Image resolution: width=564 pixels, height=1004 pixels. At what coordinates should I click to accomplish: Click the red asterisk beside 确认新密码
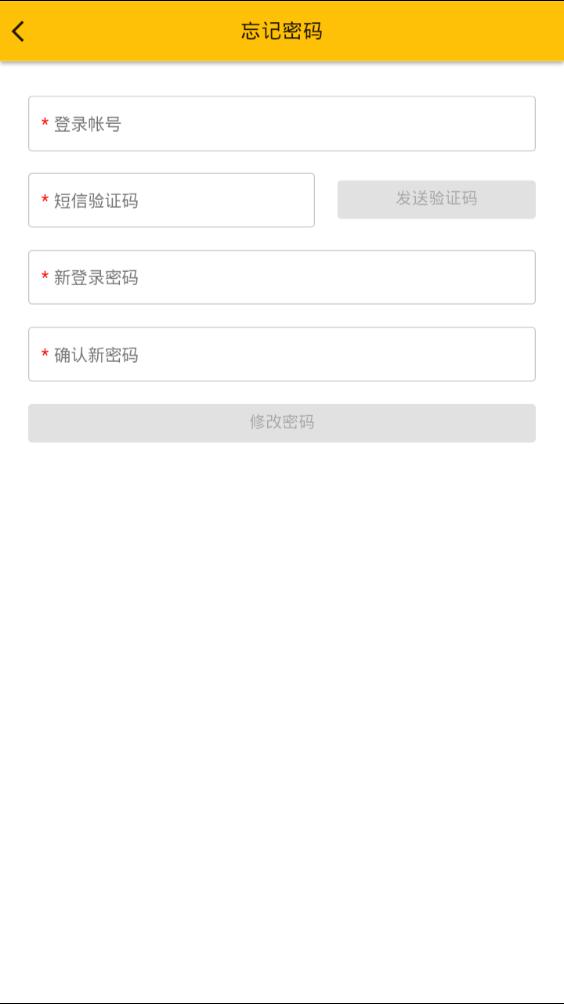click(45, 354)
